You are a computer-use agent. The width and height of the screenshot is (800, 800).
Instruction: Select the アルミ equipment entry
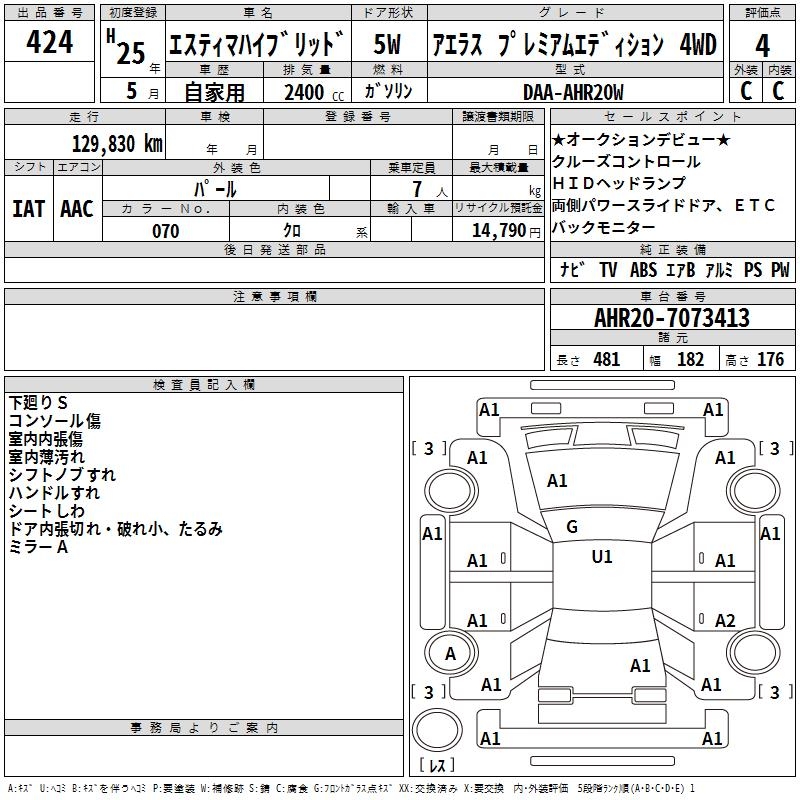[719, 270]
